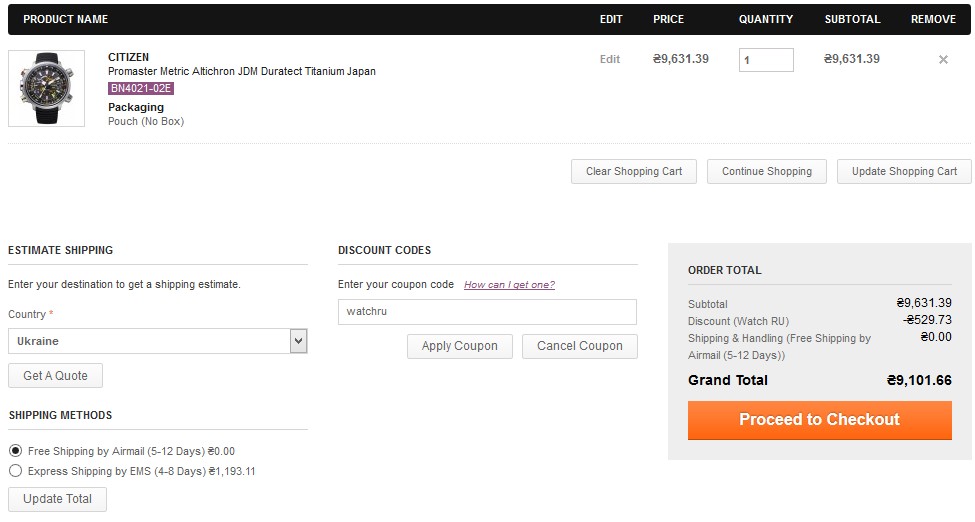
Task: Open the Country dropdown set to Ukraine
Action: [x=157, y=341]
